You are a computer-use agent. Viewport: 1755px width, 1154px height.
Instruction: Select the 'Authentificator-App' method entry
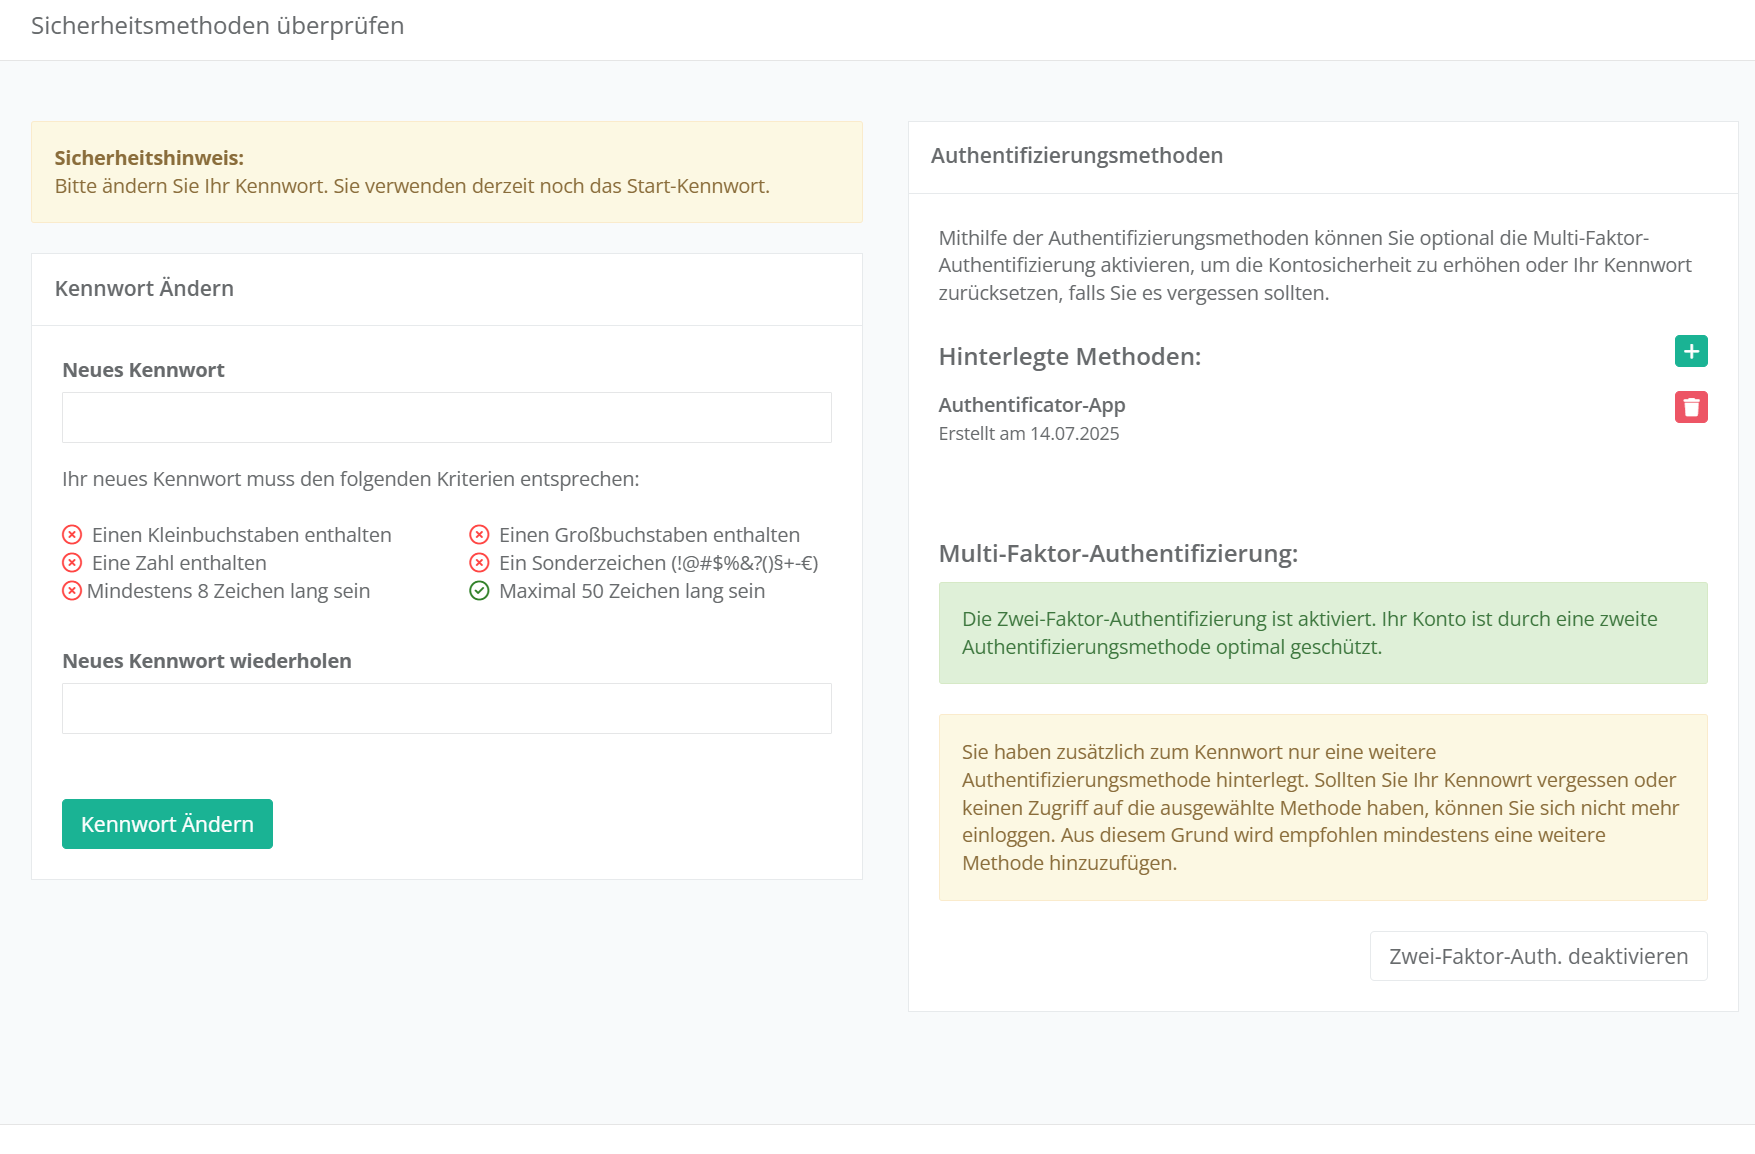coord(1031,405)
